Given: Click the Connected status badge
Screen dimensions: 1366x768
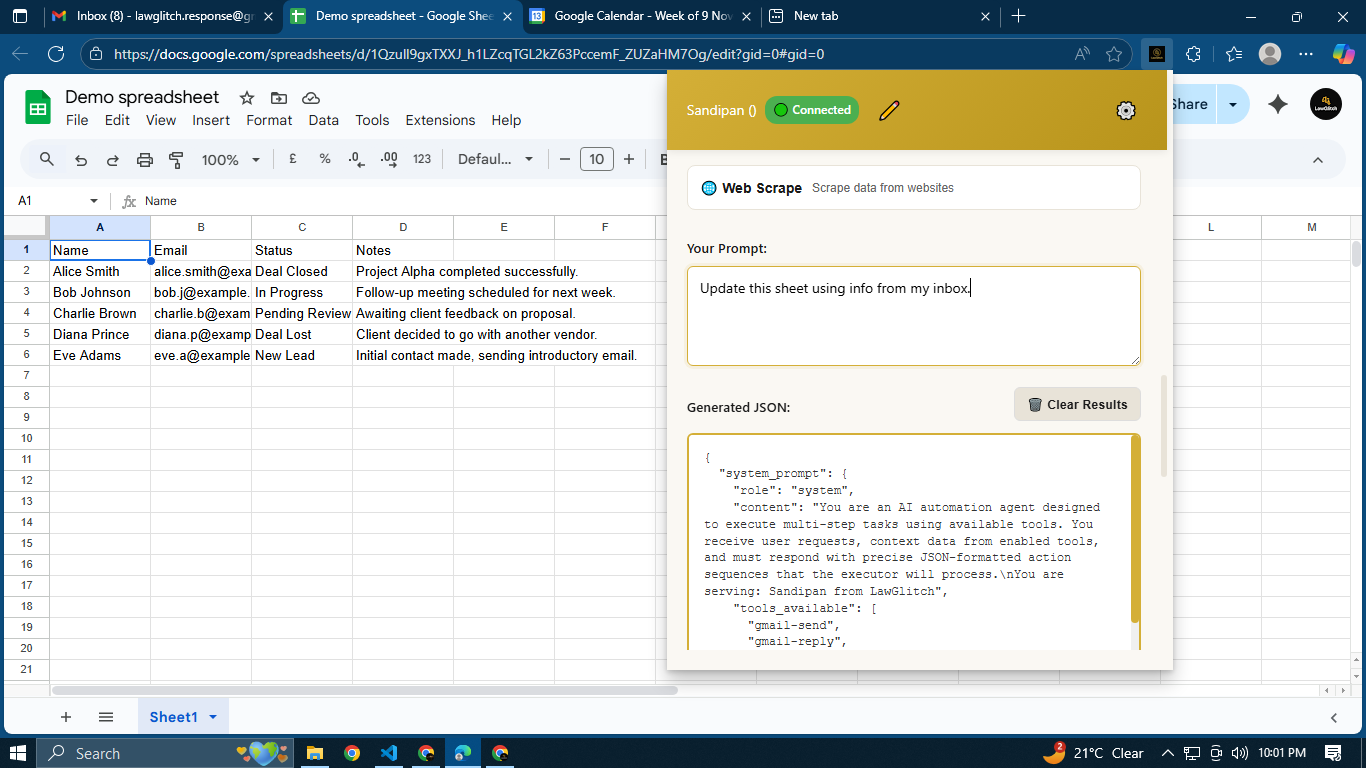Looking at the screenshot, I should (x=811, y=110).
